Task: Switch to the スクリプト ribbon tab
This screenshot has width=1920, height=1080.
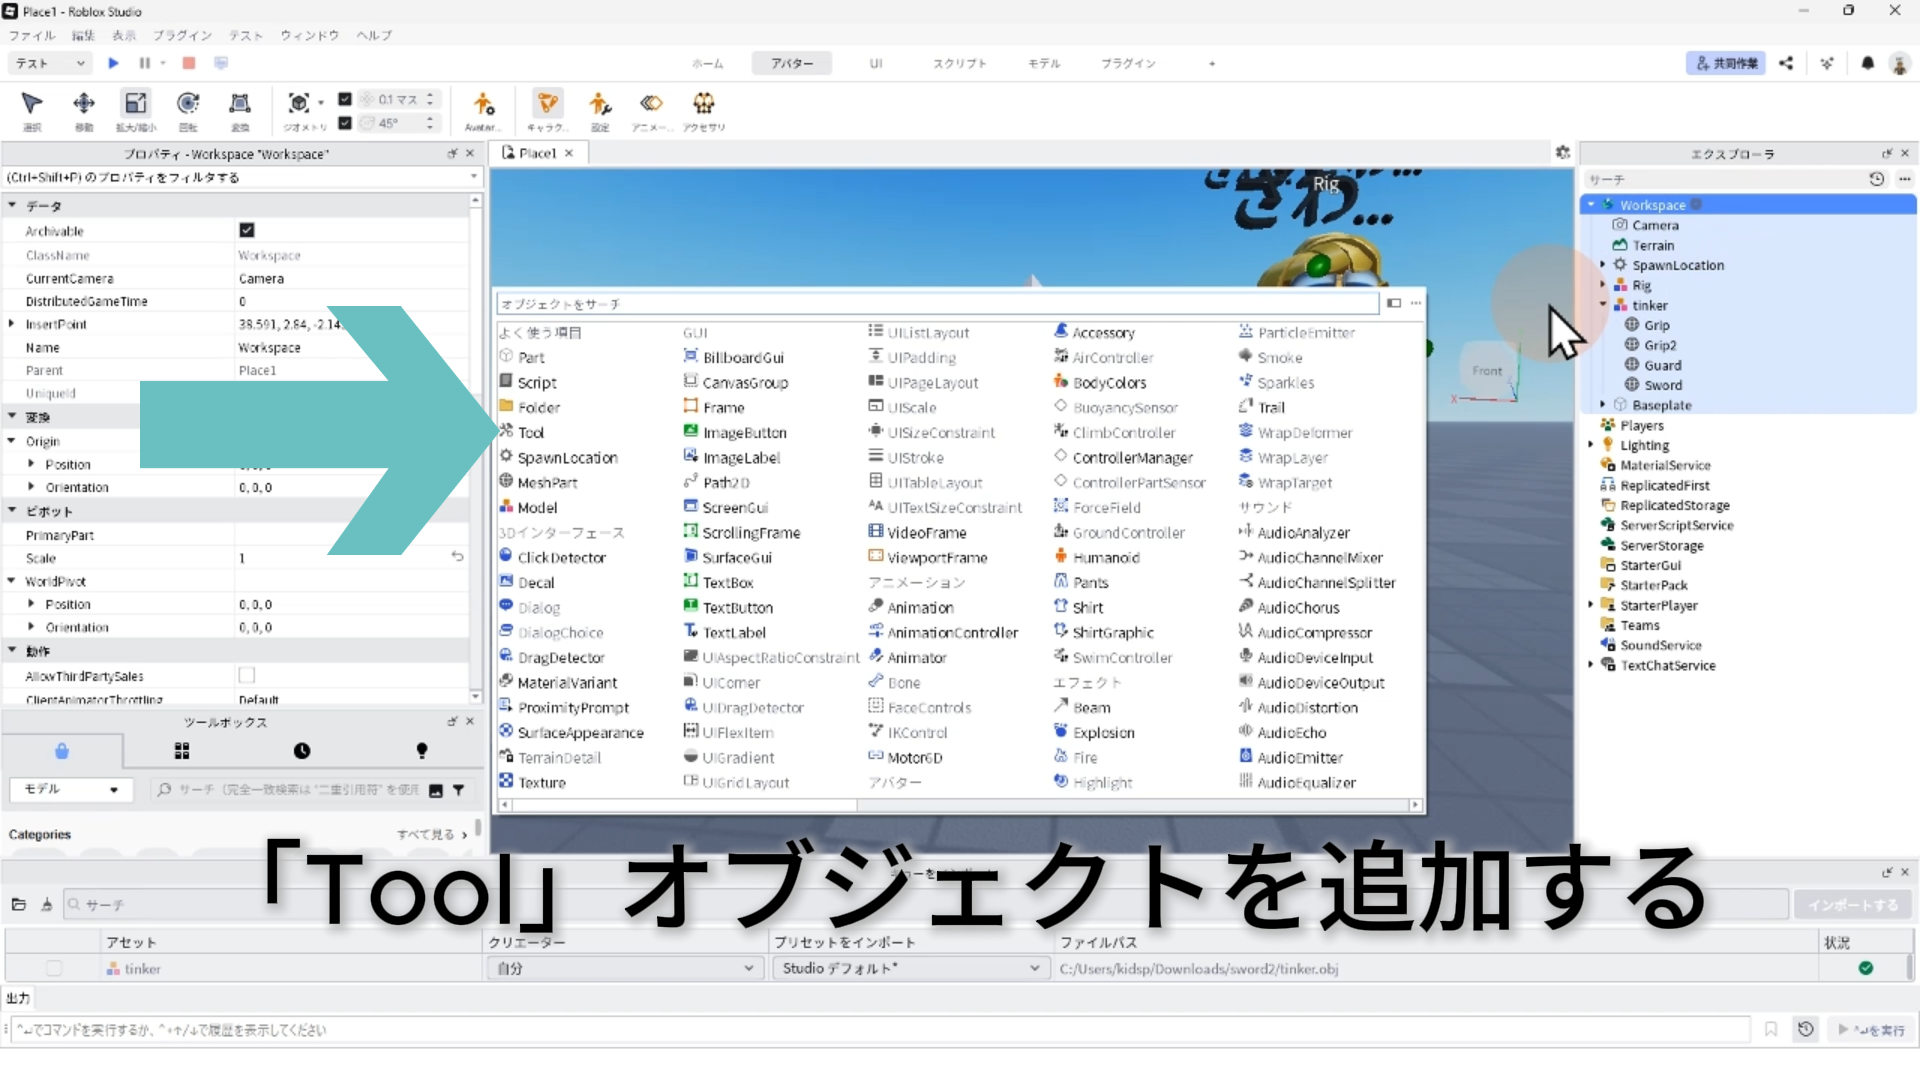Action: 959,63
